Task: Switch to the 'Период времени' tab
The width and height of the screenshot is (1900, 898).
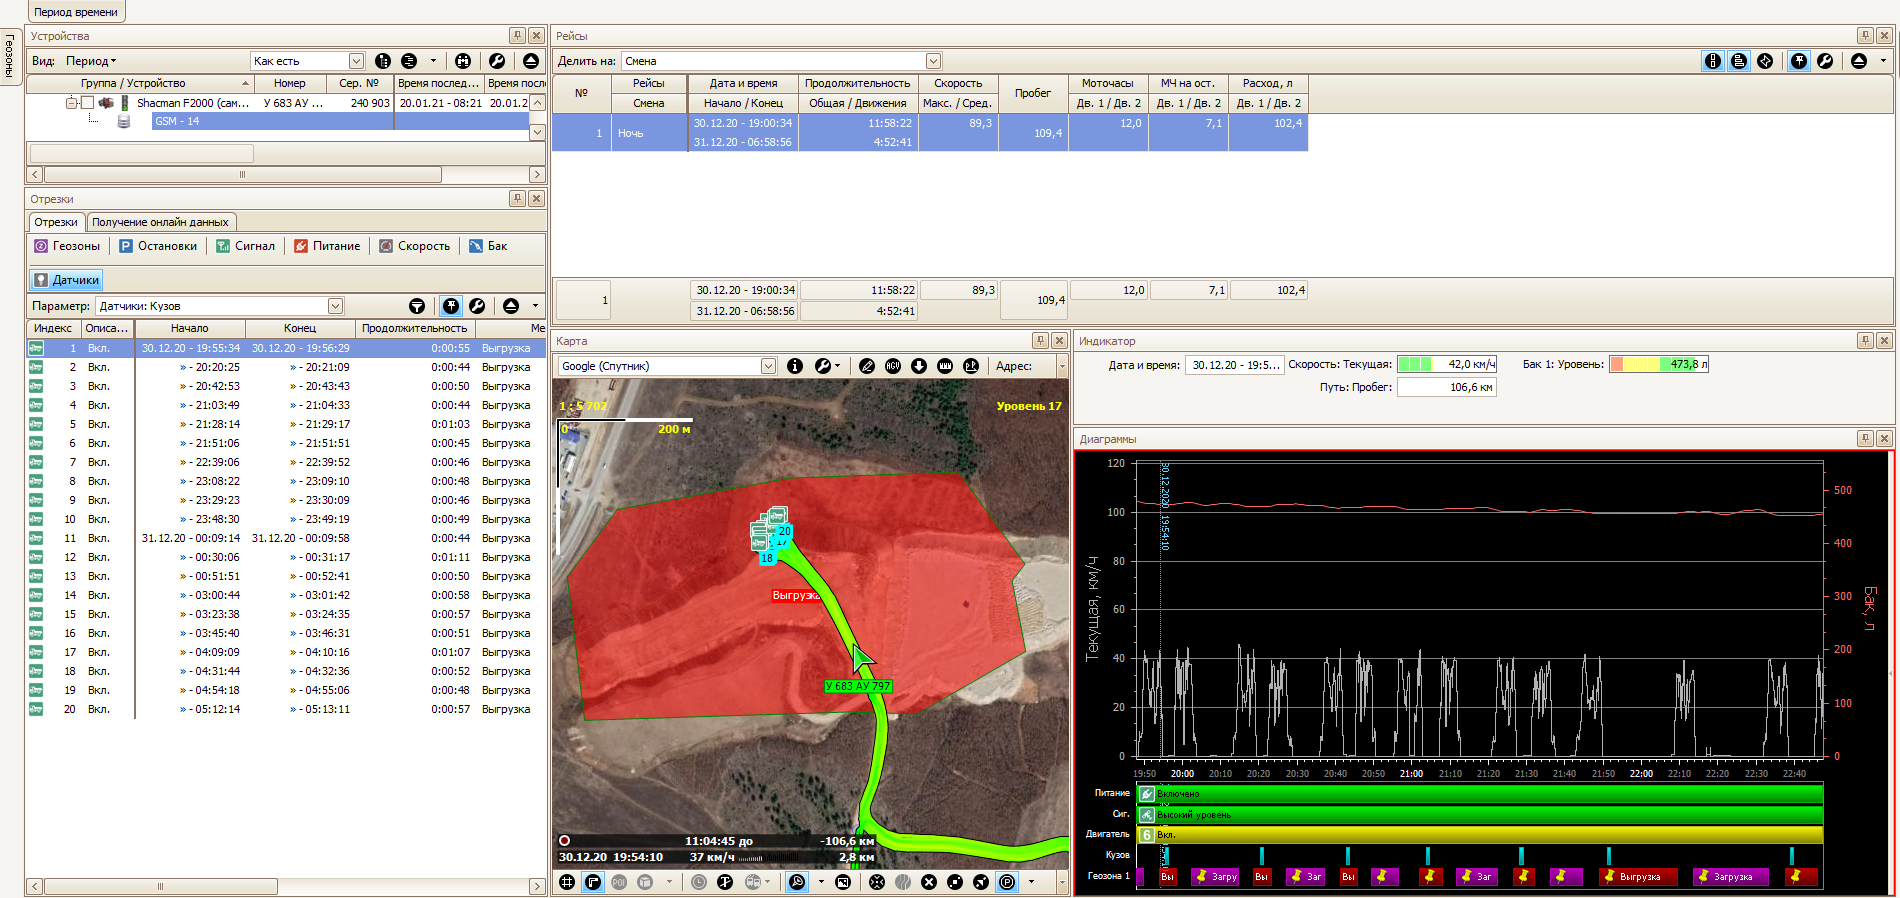Action: [76, 12]
